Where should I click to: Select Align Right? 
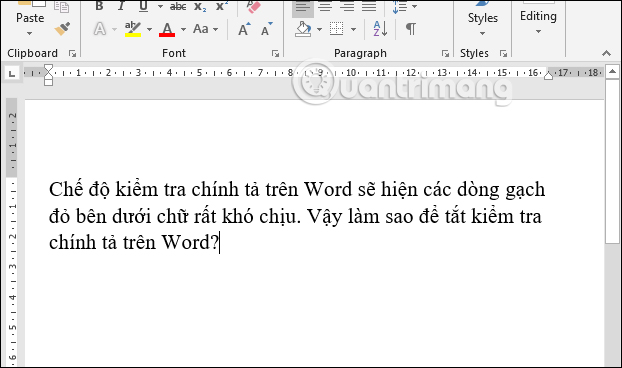tap(347, 7)
